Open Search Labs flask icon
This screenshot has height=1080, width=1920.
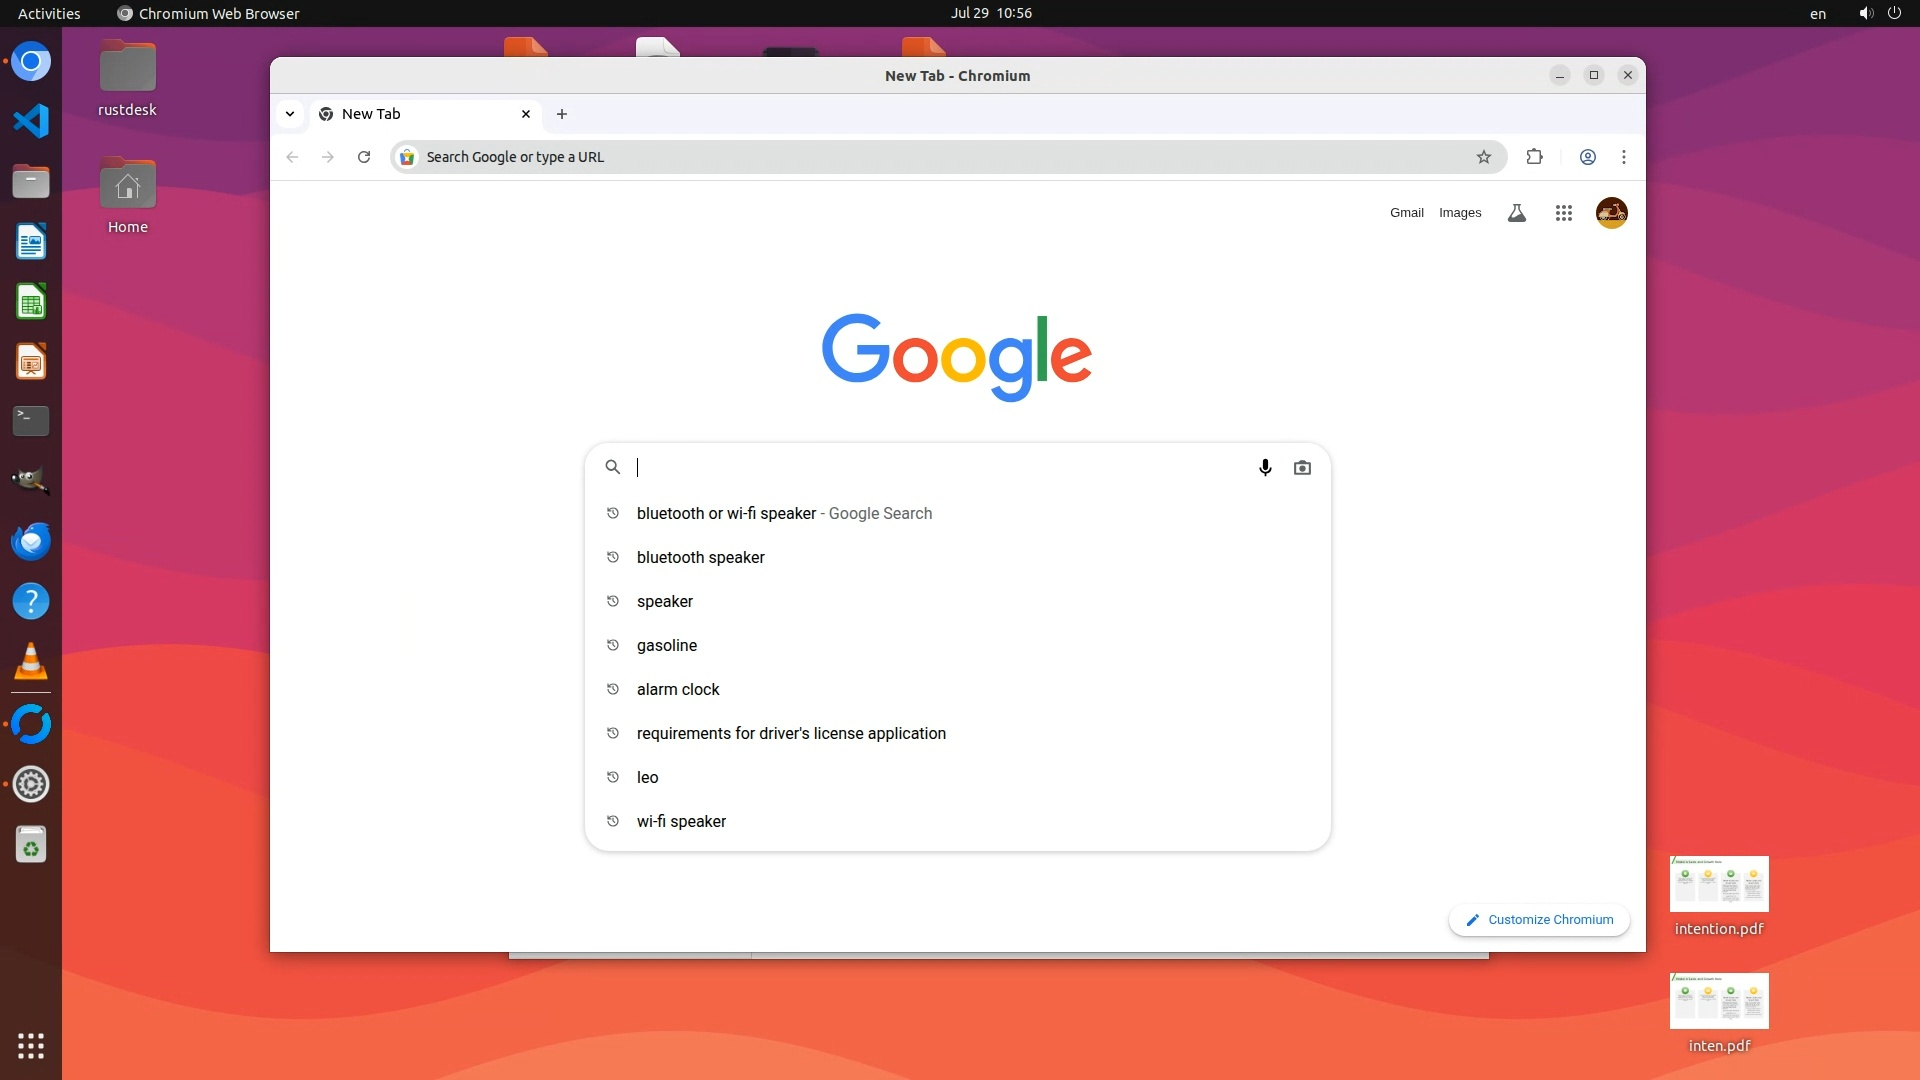click(x=1517, y=213)
